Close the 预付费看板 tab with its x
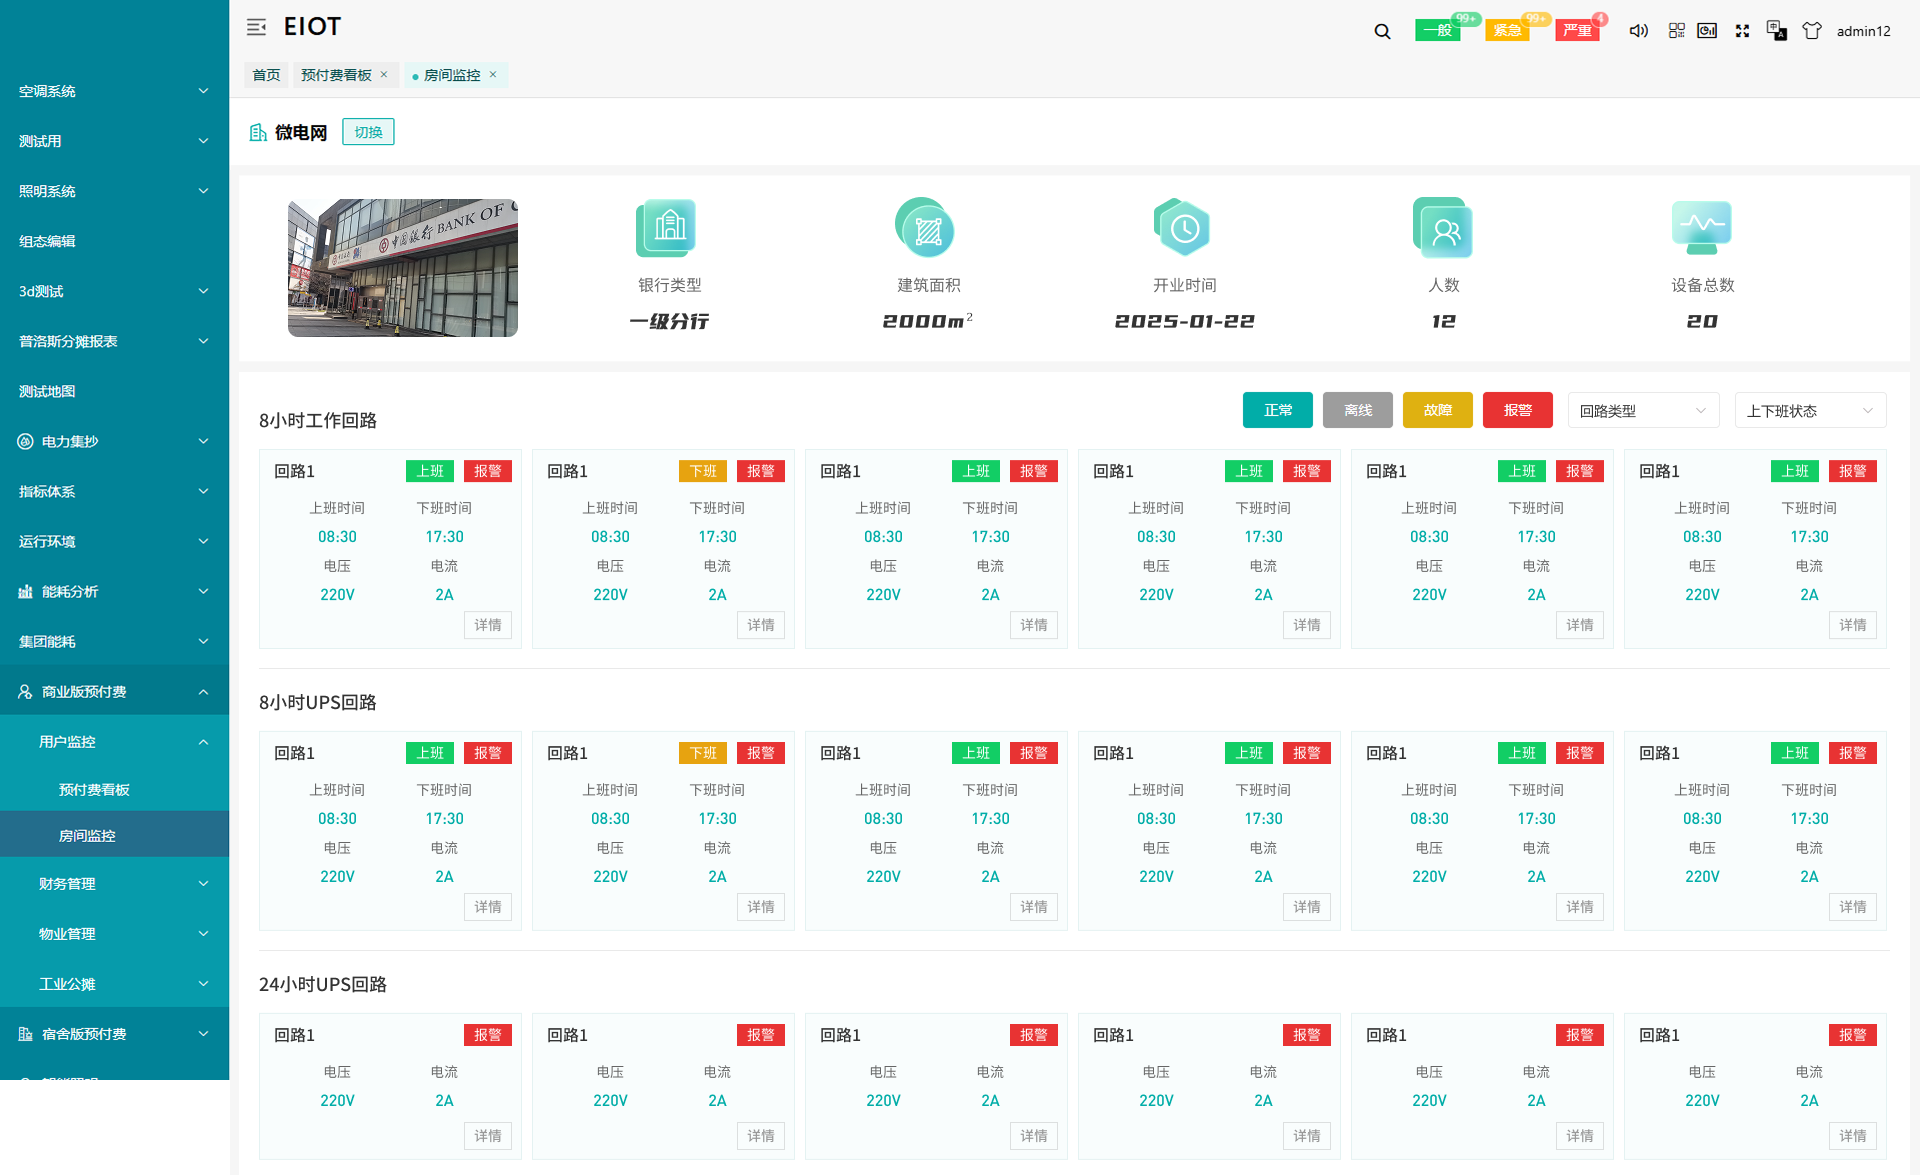 (384, 75)
